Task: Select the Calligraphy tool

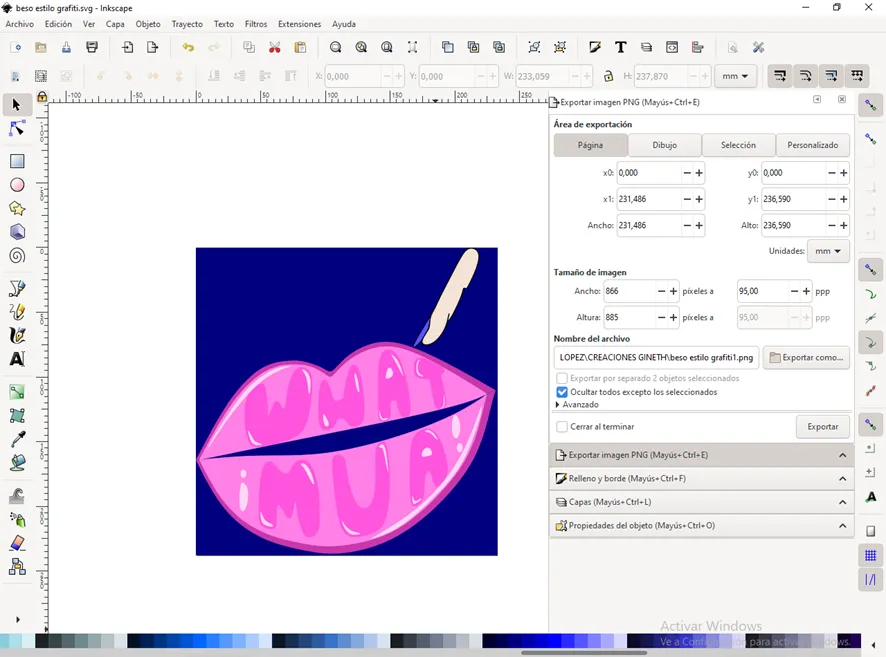Action: point(17,336)
